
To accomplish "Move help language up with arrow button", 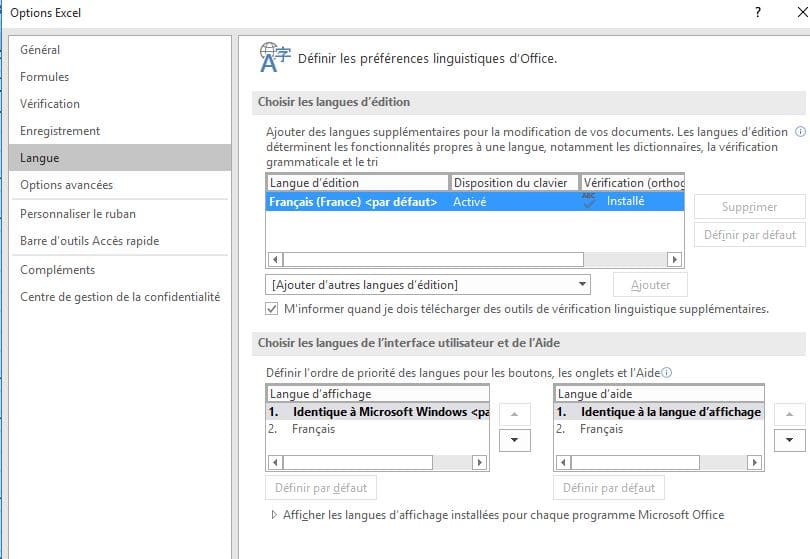I will coord(789,414).
